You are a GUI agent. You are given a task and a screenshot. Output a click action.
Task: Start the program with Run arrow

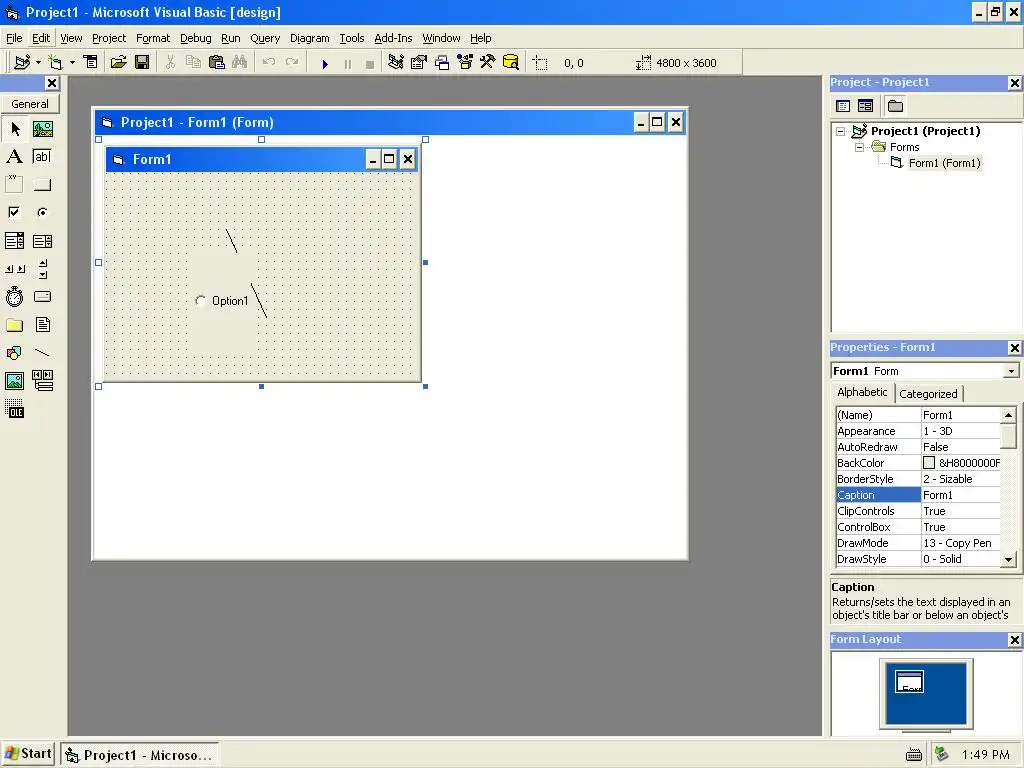click(325, 63)
